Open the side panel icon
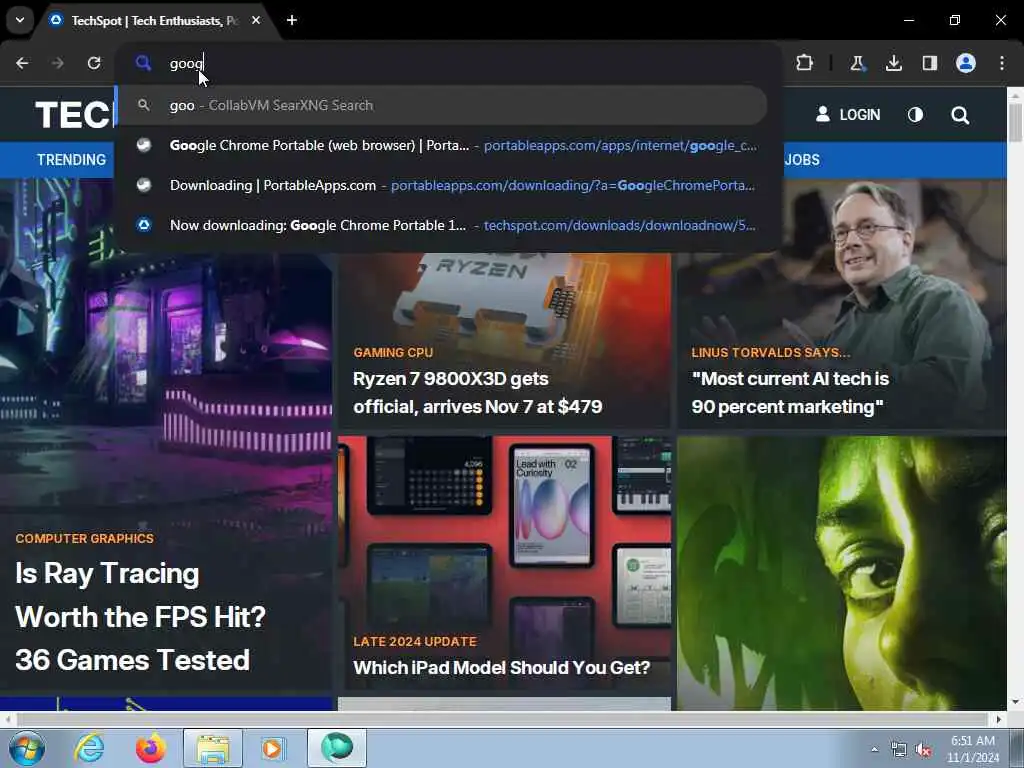This screenshot has height=768, width=1024. 929,63
